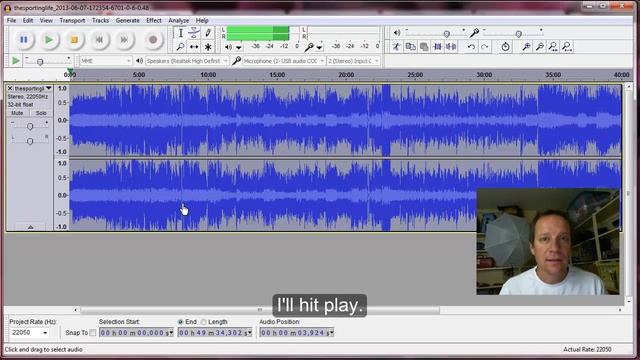Click the Undo arrow icon
The height and width of the screenshot is (360, 640).
point(471,47)
